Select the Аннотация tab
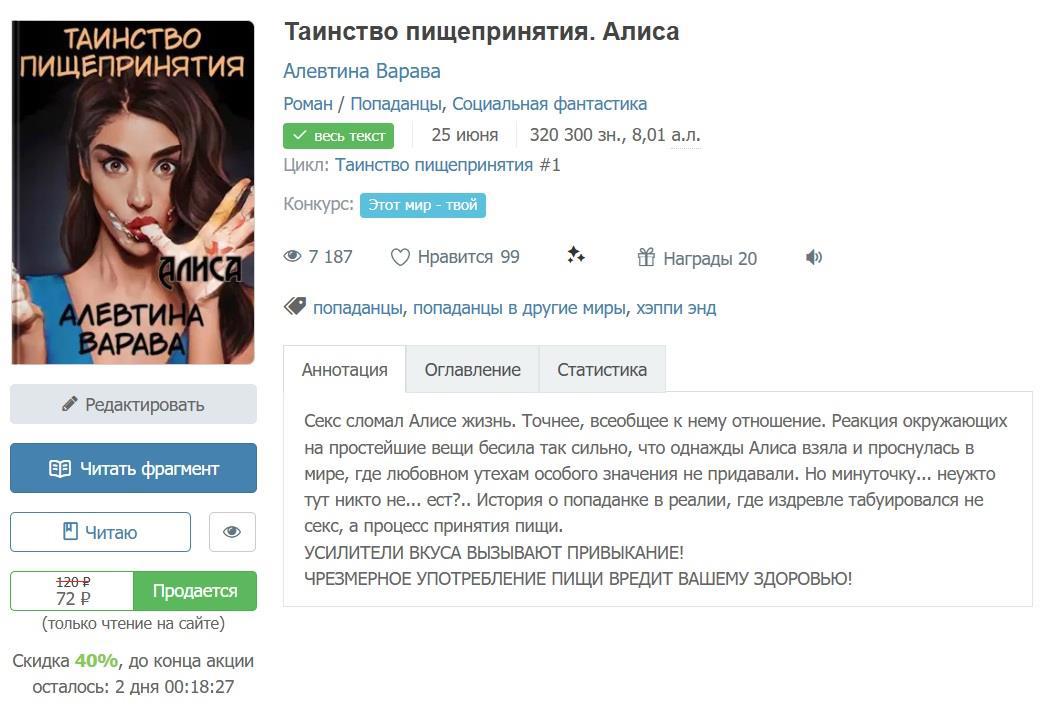Image resolution: width=1050 pixels, height=727 pixels. [344, 370]
